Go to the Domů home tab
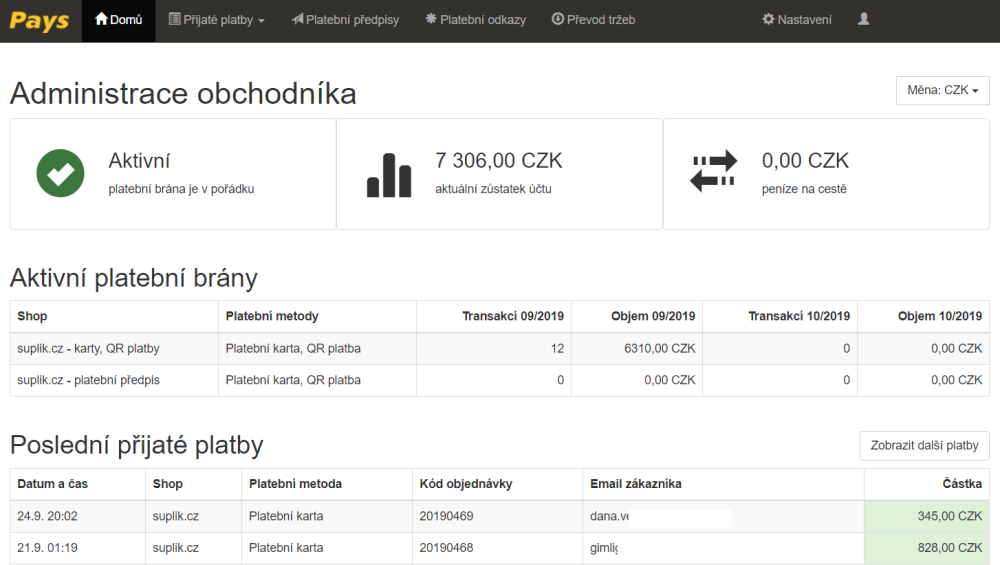Screen dimensions: 1000x565 (x=118, y=20)
